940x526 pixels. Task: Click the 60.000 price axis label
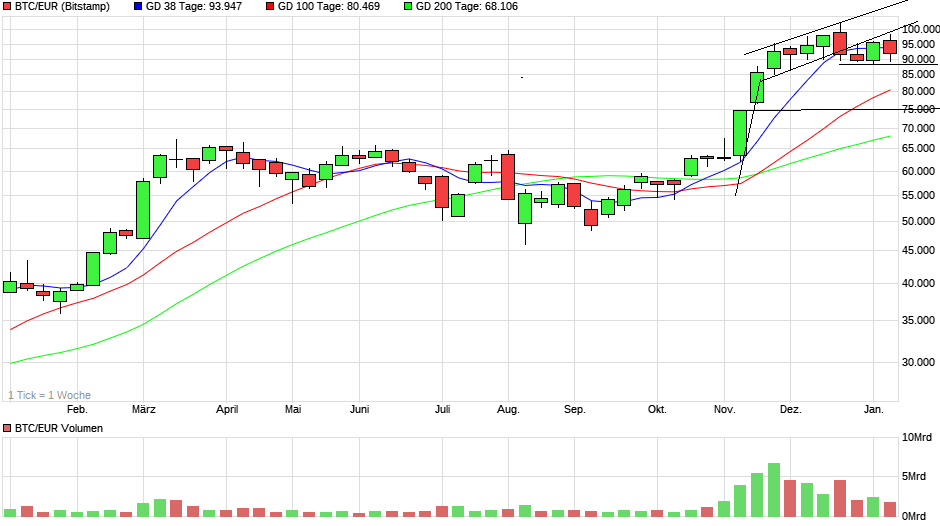point(918,172)
